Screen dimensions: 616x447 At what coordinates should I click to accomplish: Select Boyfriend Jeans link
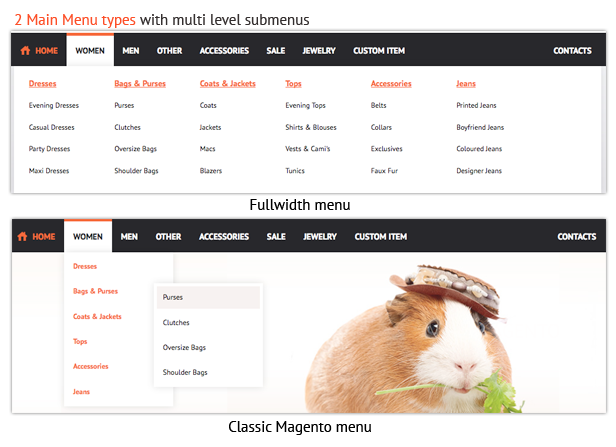(480, 127)
